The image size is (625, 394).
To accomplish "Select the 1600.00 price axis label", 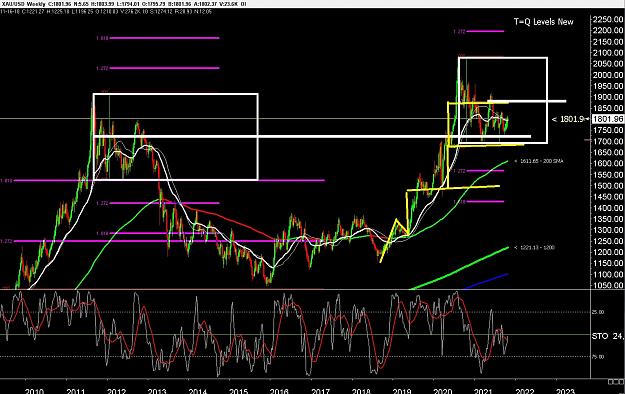I will (608, 164).
